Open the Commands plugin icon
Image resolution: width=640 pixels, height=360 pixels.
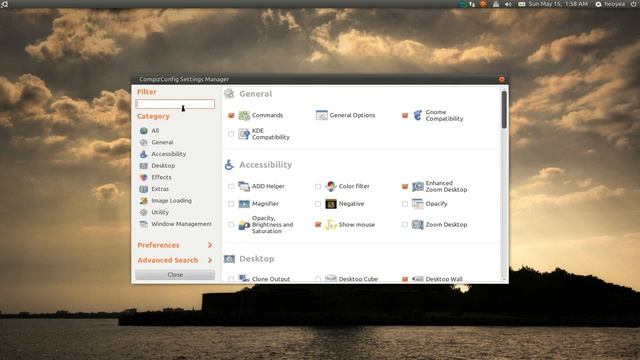[x=244, y=116]
